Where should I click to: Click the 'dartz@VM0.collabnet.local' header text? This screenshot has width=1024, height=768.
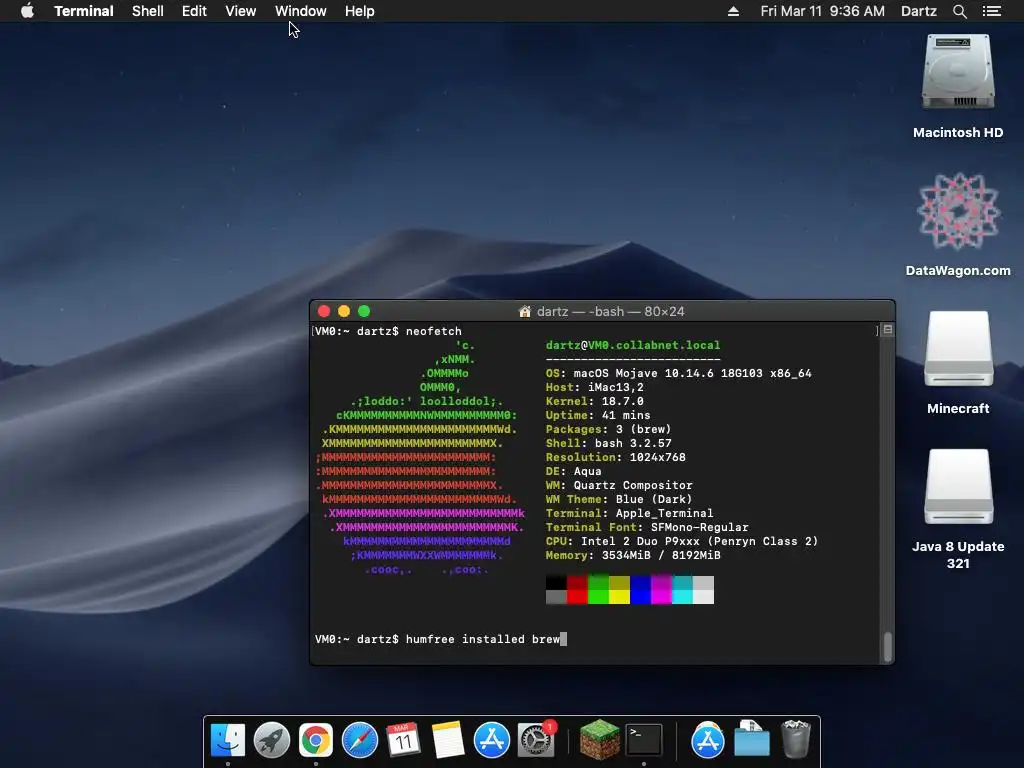tap(633, 345)
